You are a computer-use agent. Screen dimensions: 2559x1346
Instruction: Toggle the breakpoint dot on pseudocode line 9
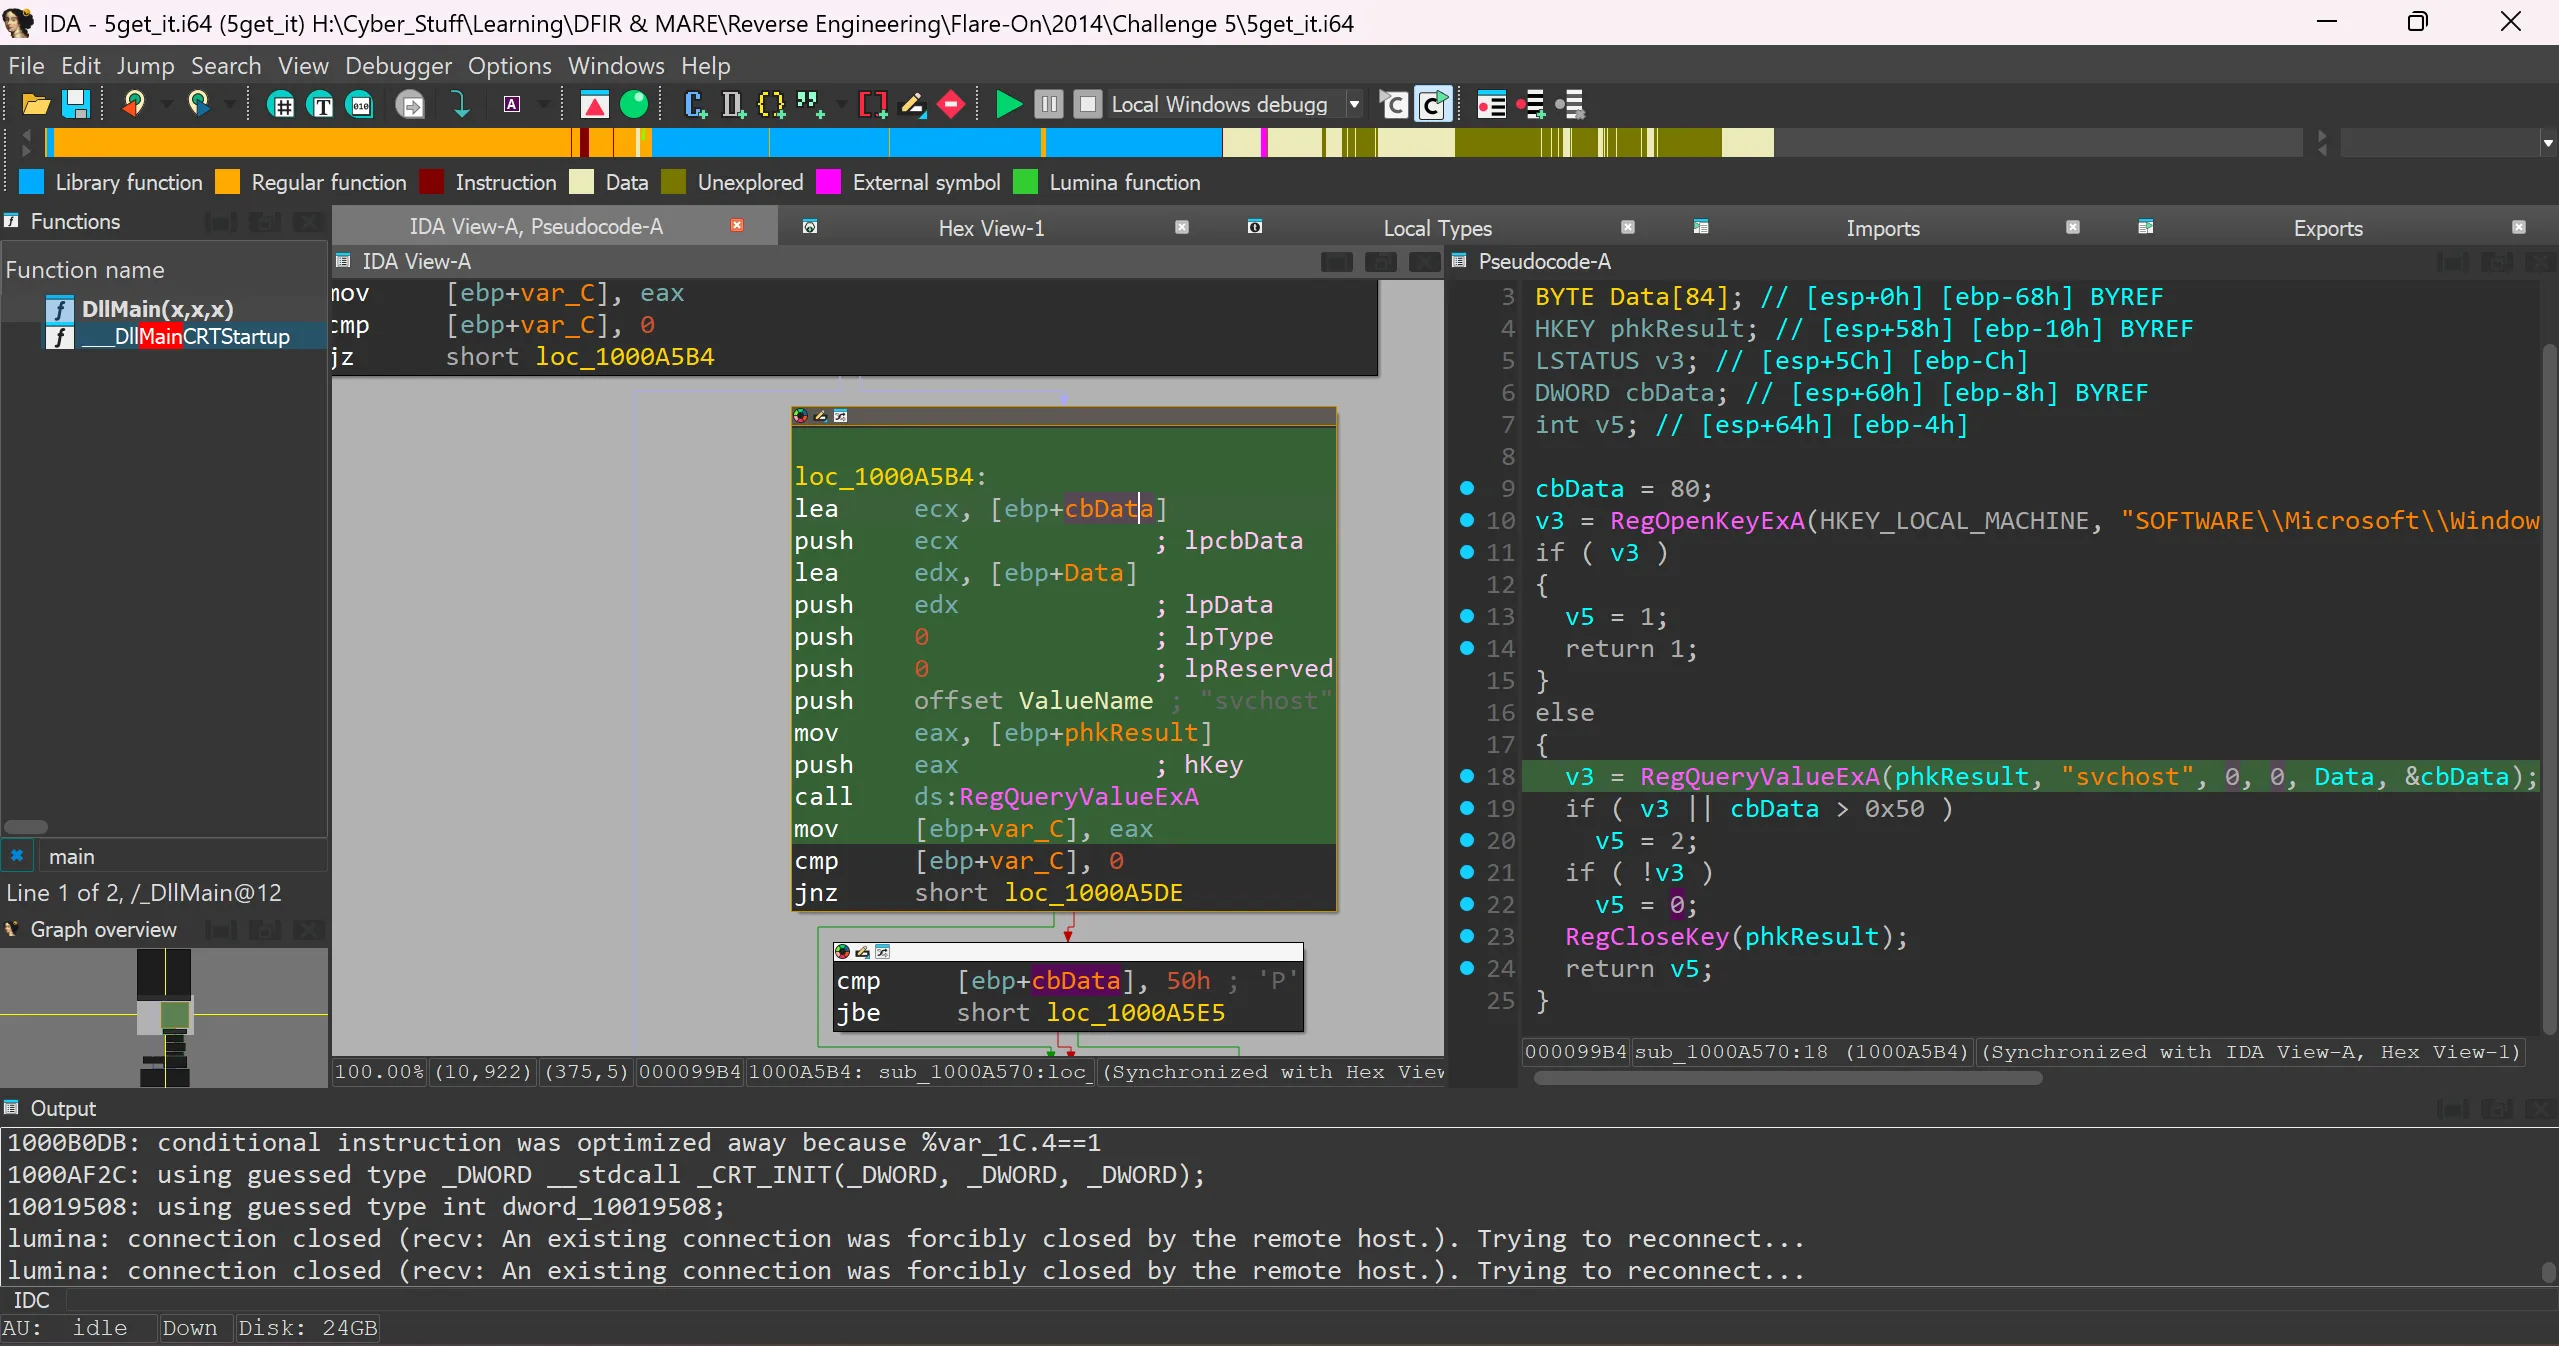click(1466, 488)
